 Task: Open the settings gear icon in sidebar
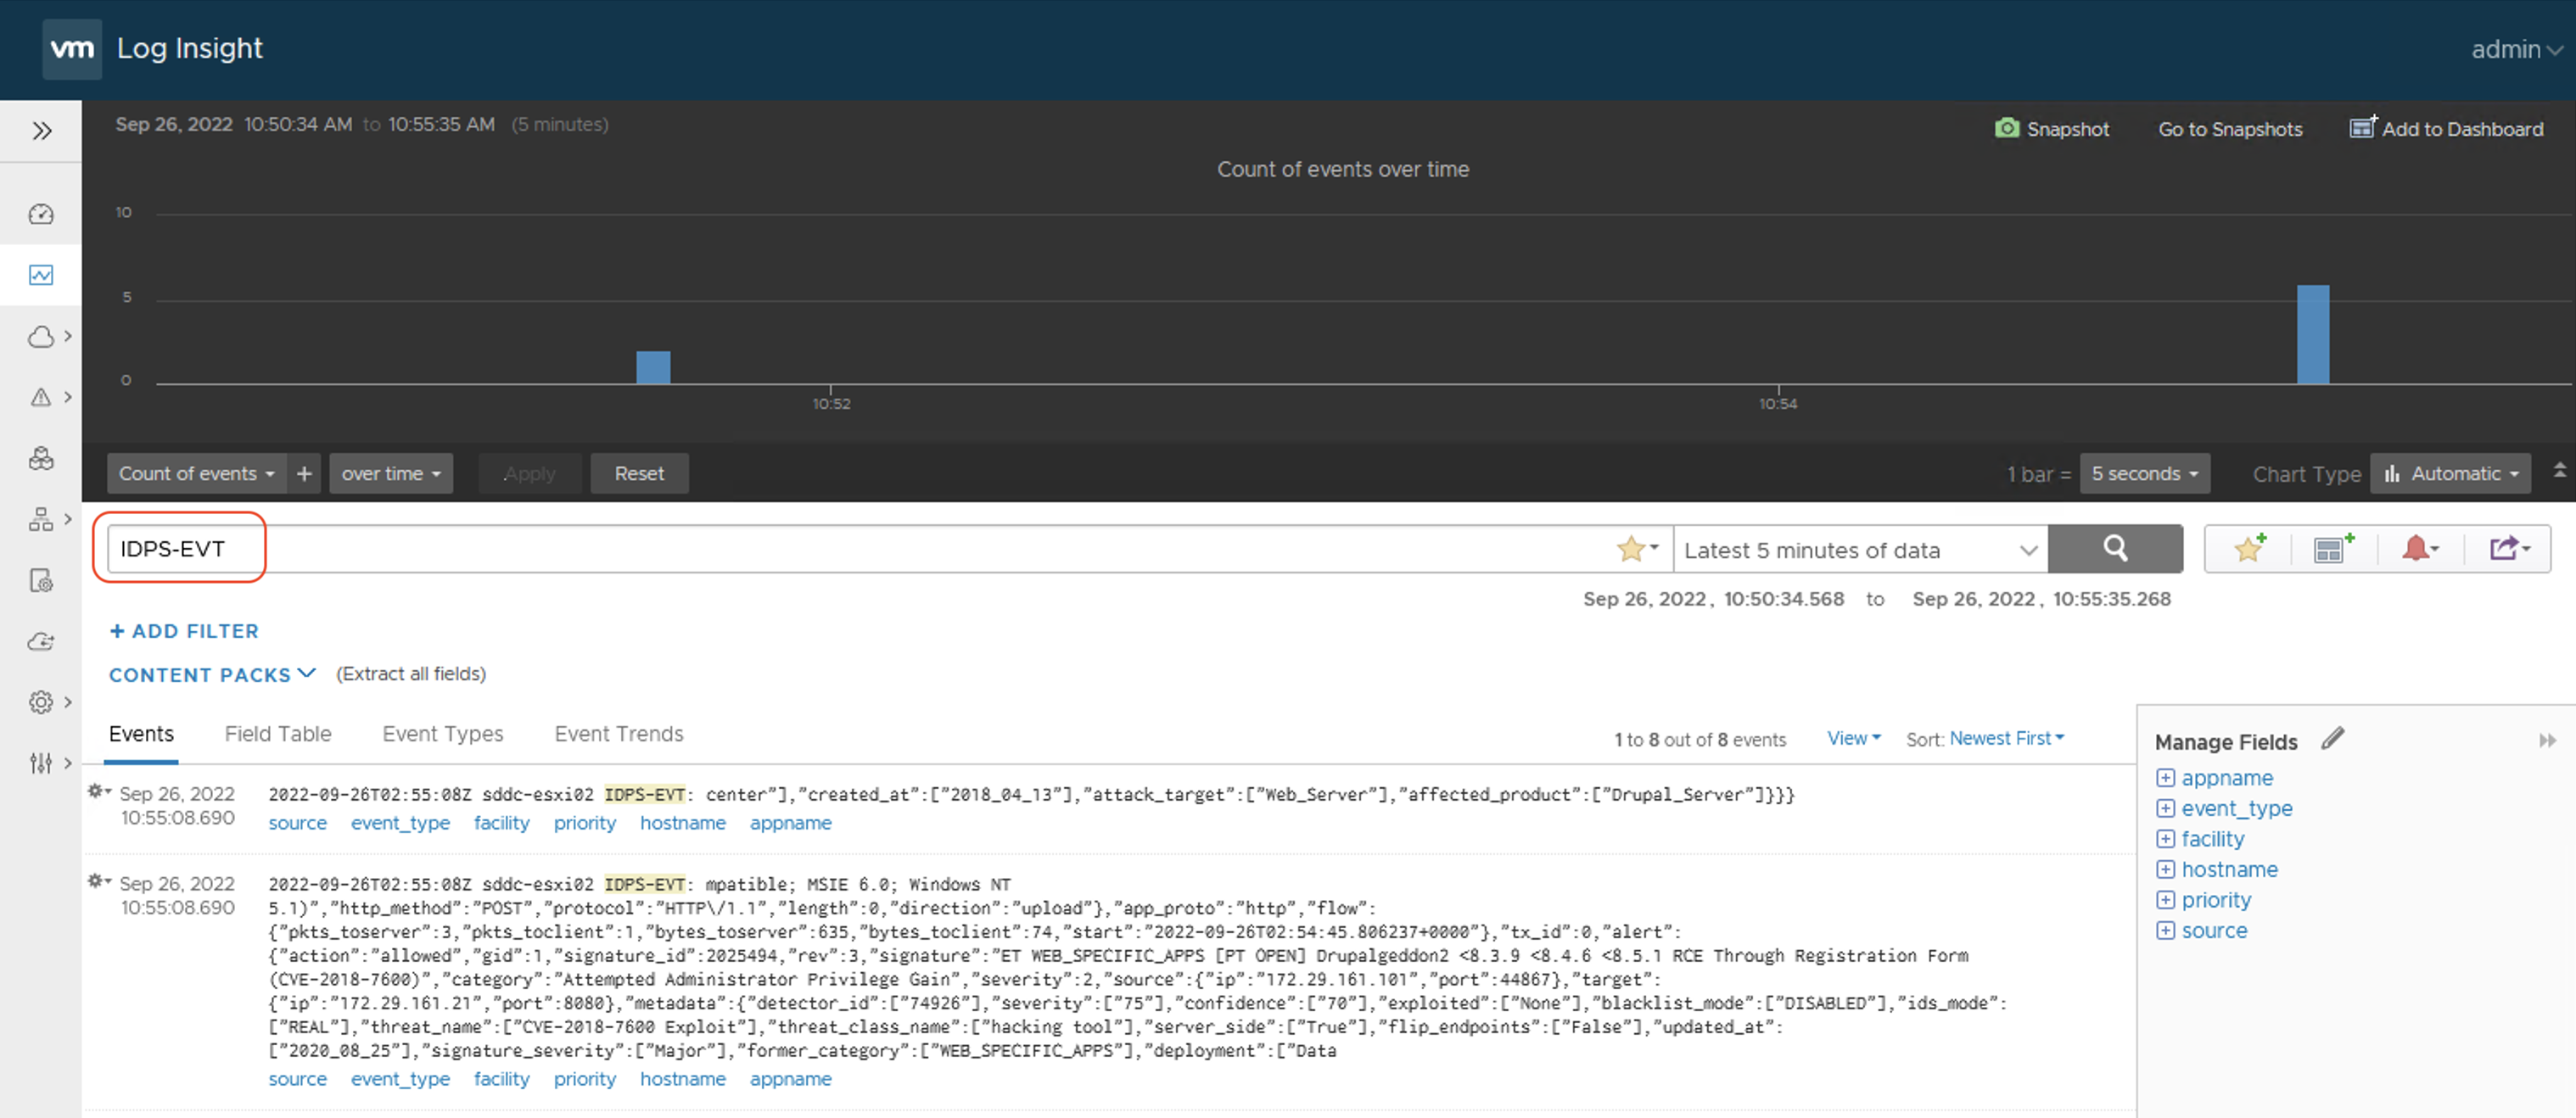(x=41, y=702)
